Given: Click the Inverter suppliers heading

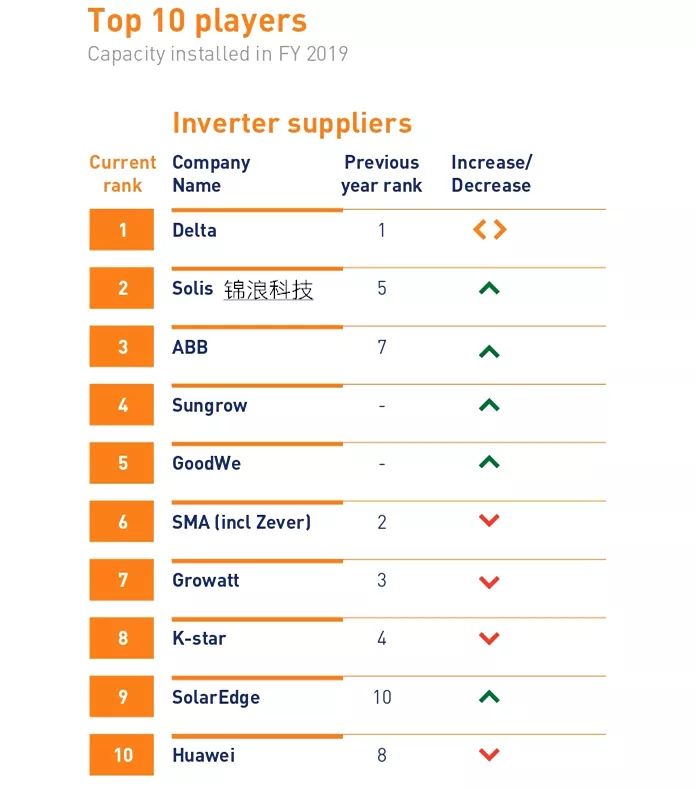Looking at the screenshot, I should coord(292,123).
